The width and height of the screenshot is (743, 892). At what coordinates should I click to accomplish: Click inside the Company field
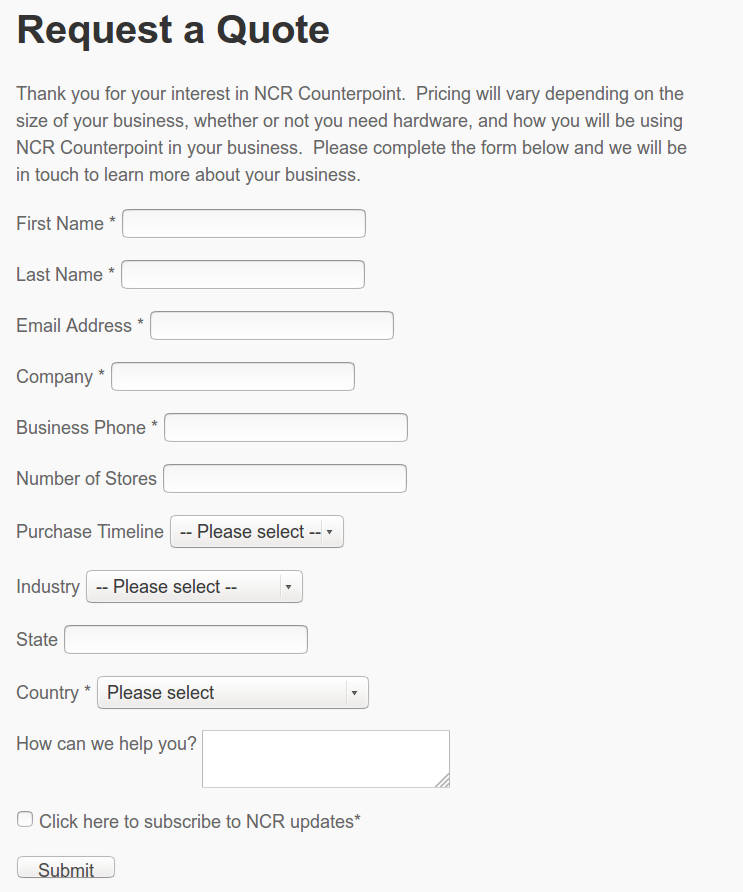(x=232, y=376)
